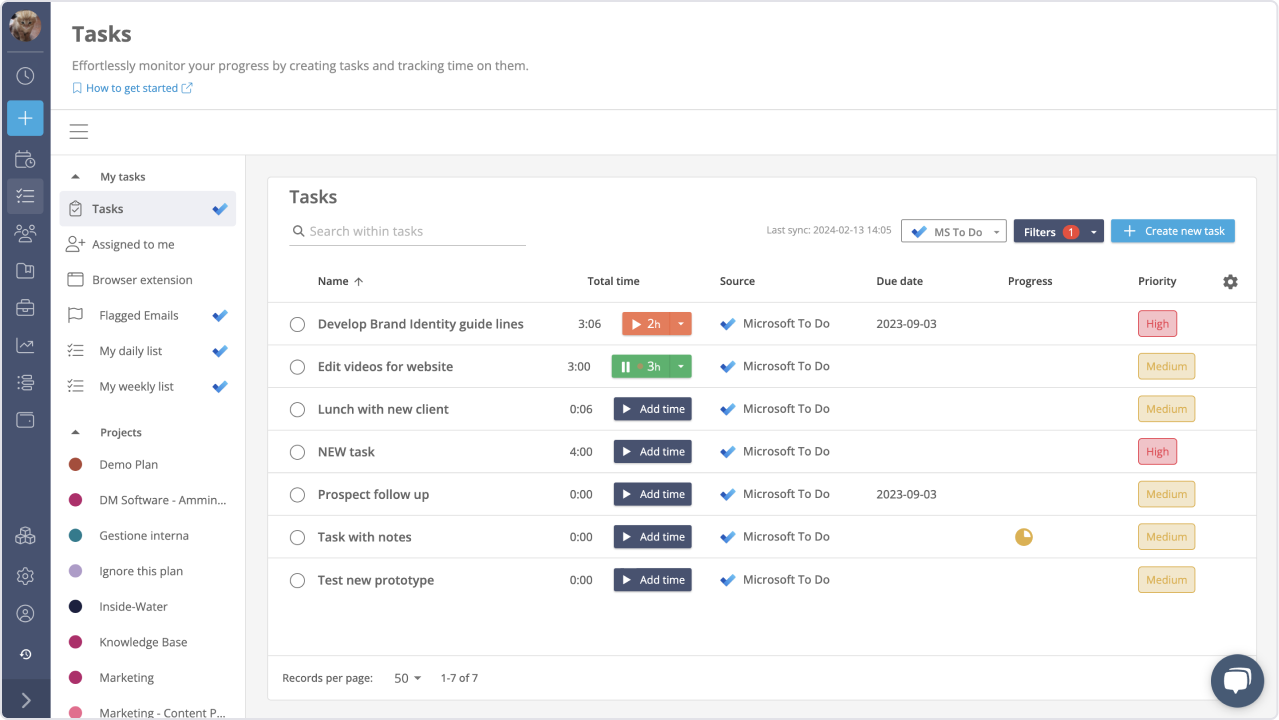
Task: Open the How to get started link
Action: pos(132,88)
